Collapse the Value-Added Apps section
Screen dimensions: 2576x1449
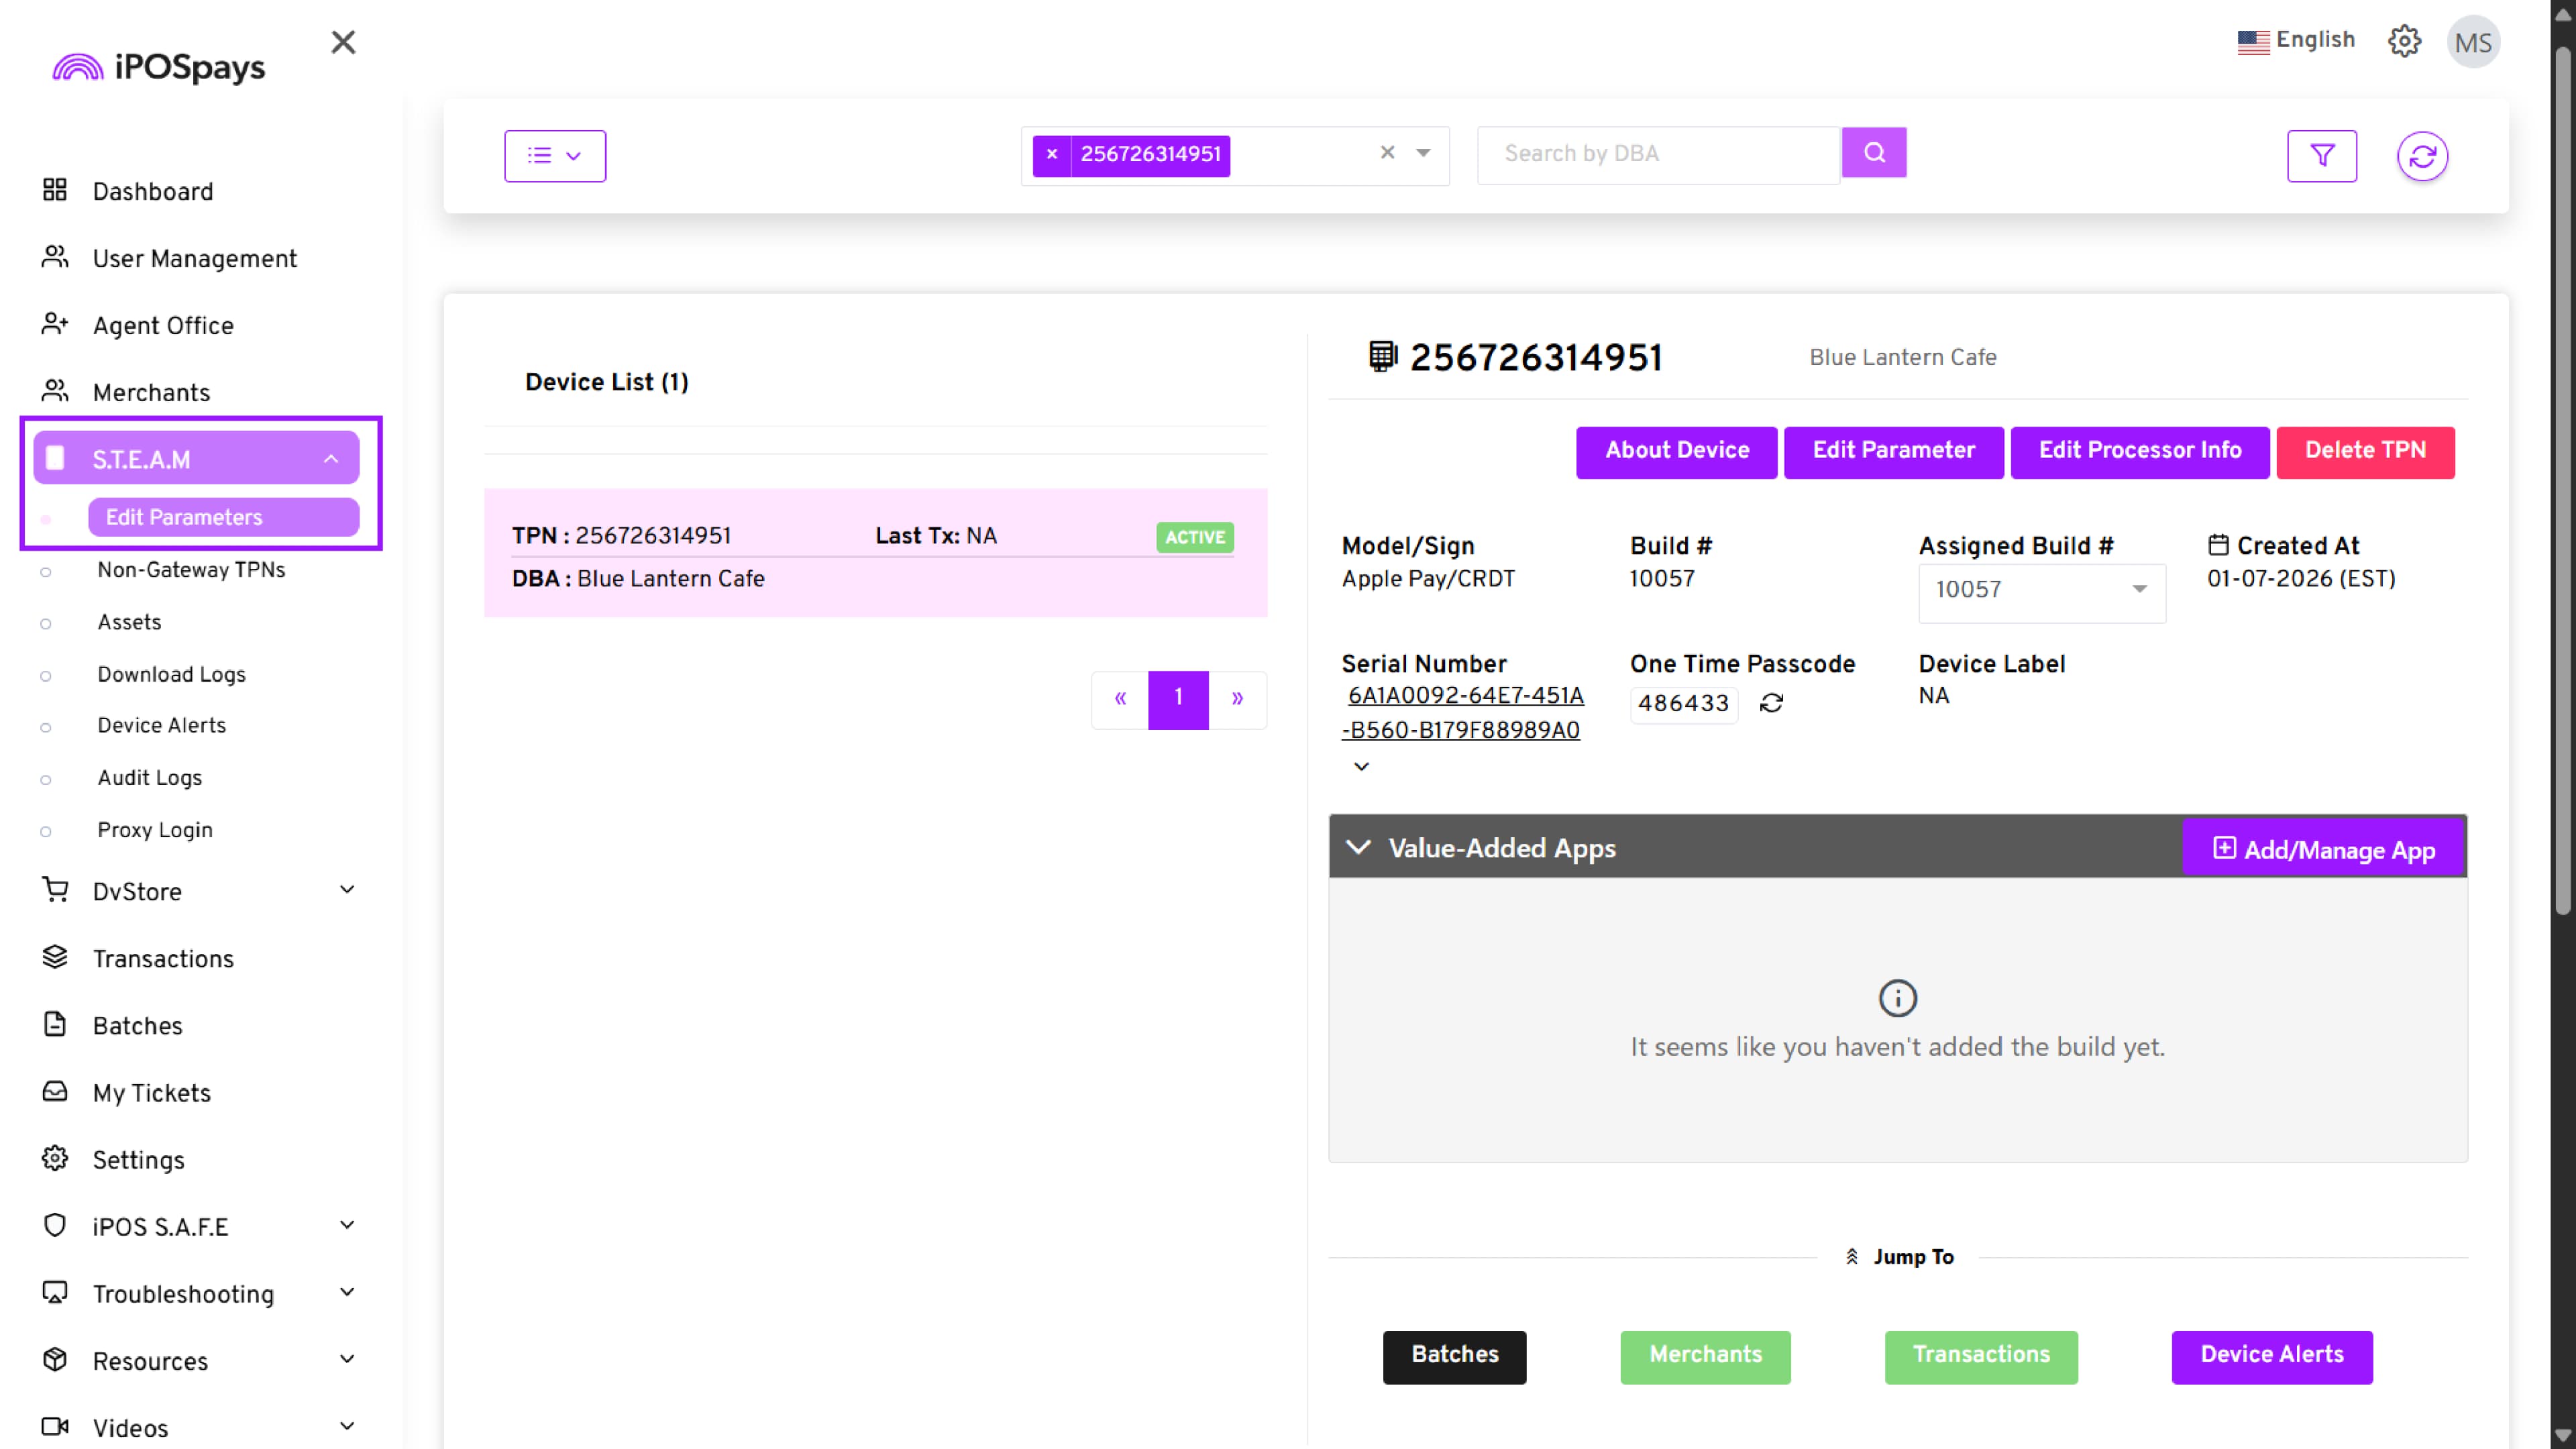pos(1358,847)
